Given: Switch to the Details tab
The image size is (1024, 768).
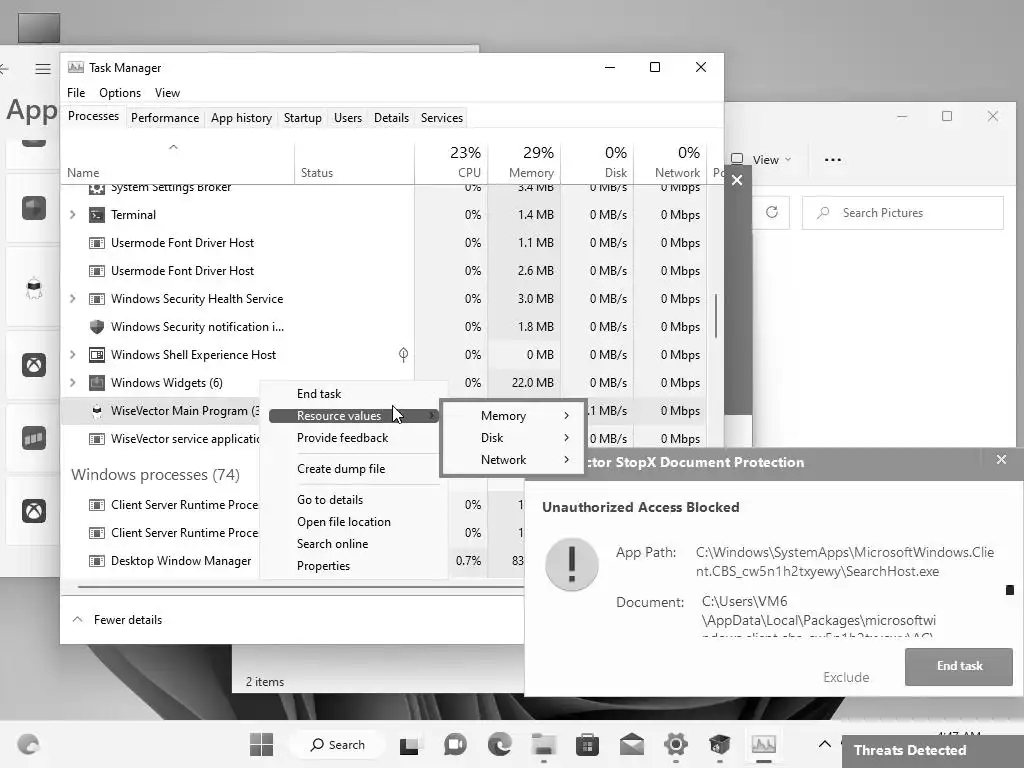Looking at the screenshot, I should (x=391, y=118).
